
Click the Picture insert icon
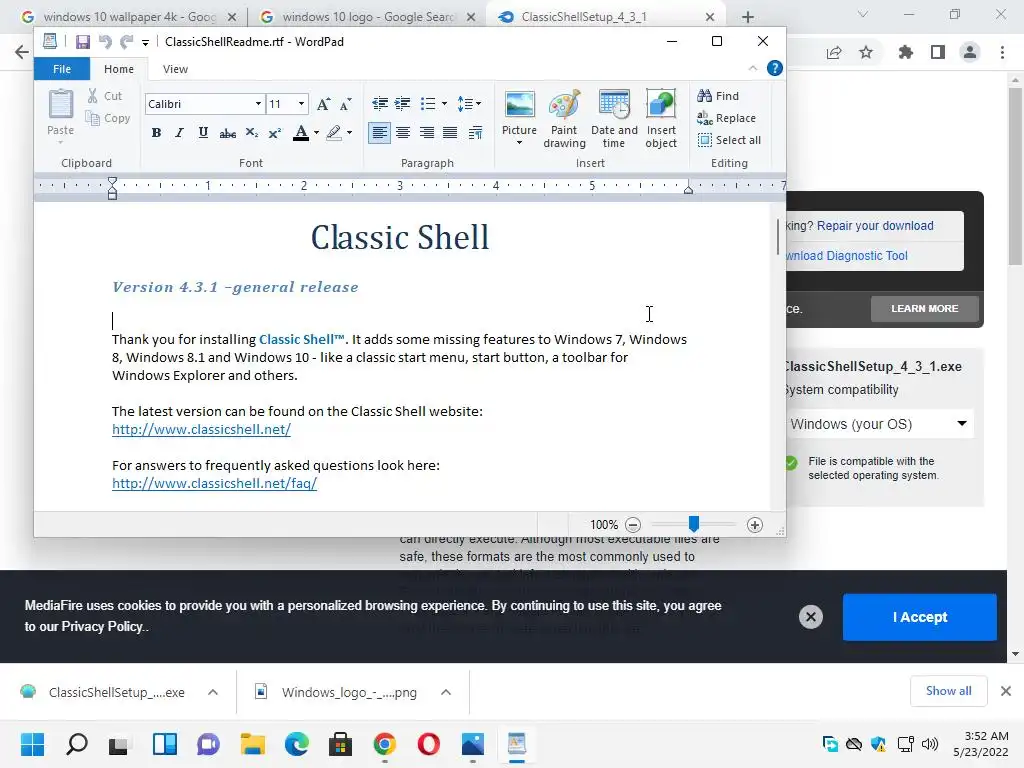[520, 104]
